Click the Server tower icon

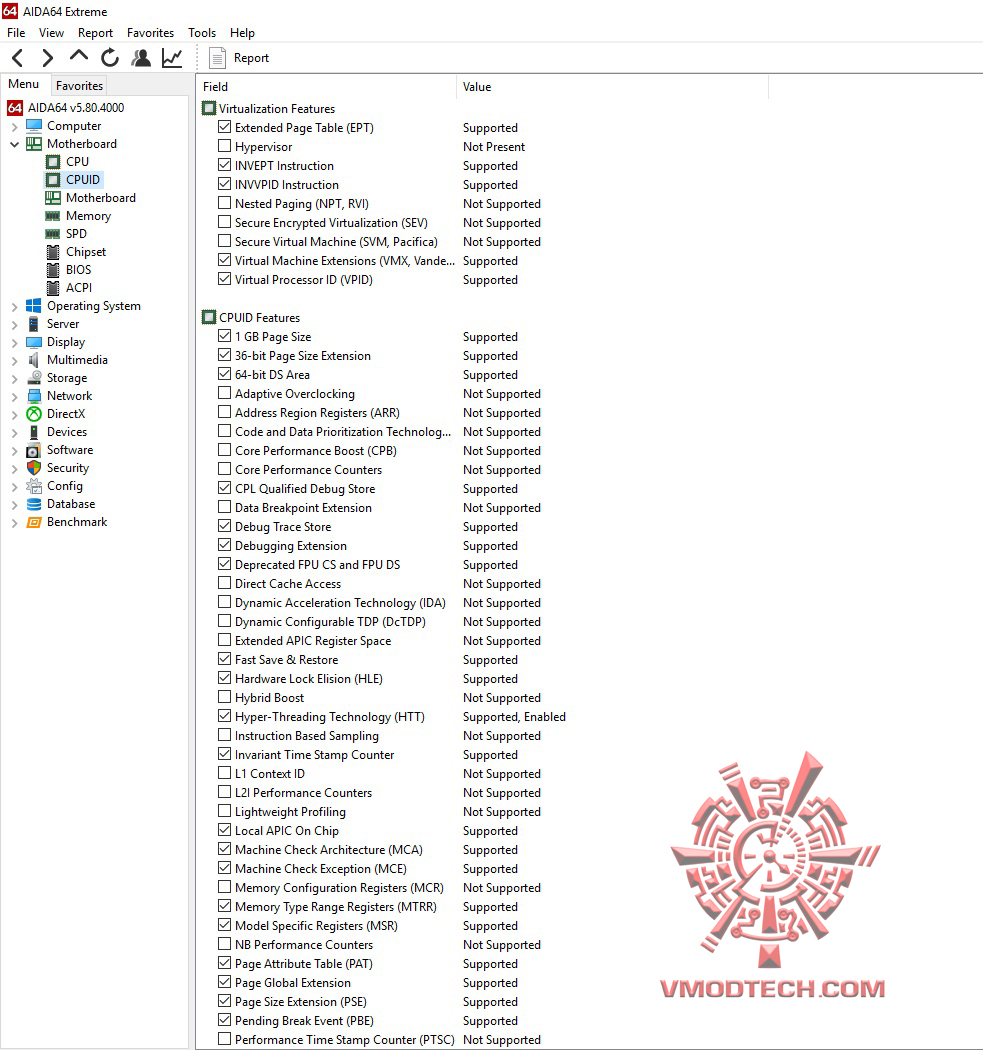point(33,324)
